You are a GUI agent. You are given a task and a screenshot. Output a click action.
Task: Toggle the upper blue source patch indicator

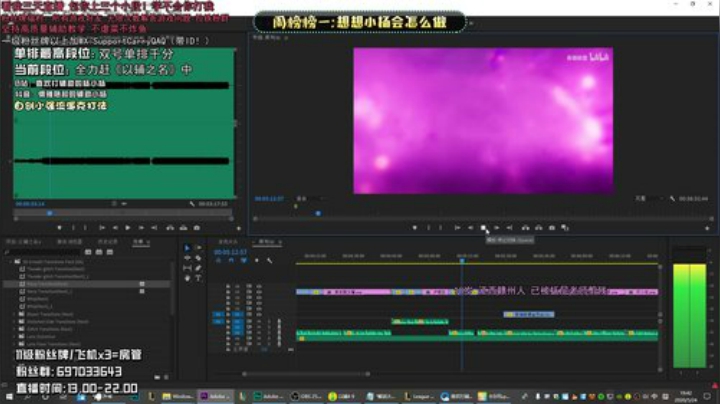[219, 314]
